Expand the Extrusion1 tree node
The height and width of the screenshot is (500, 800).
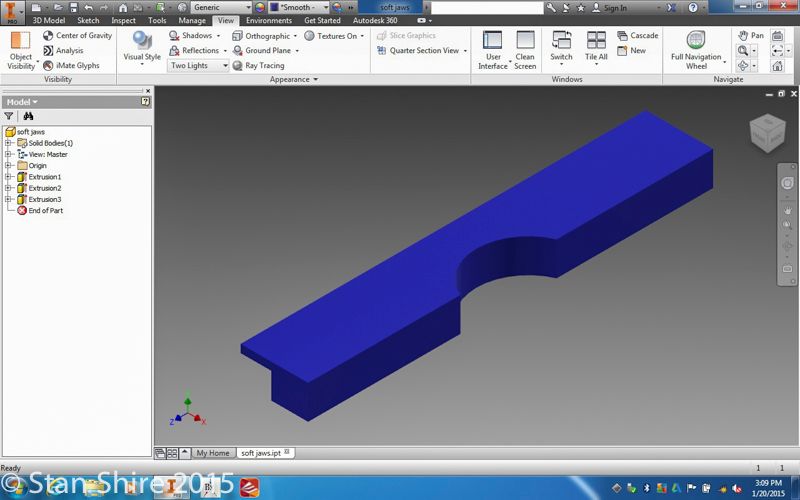pos(8,177)
